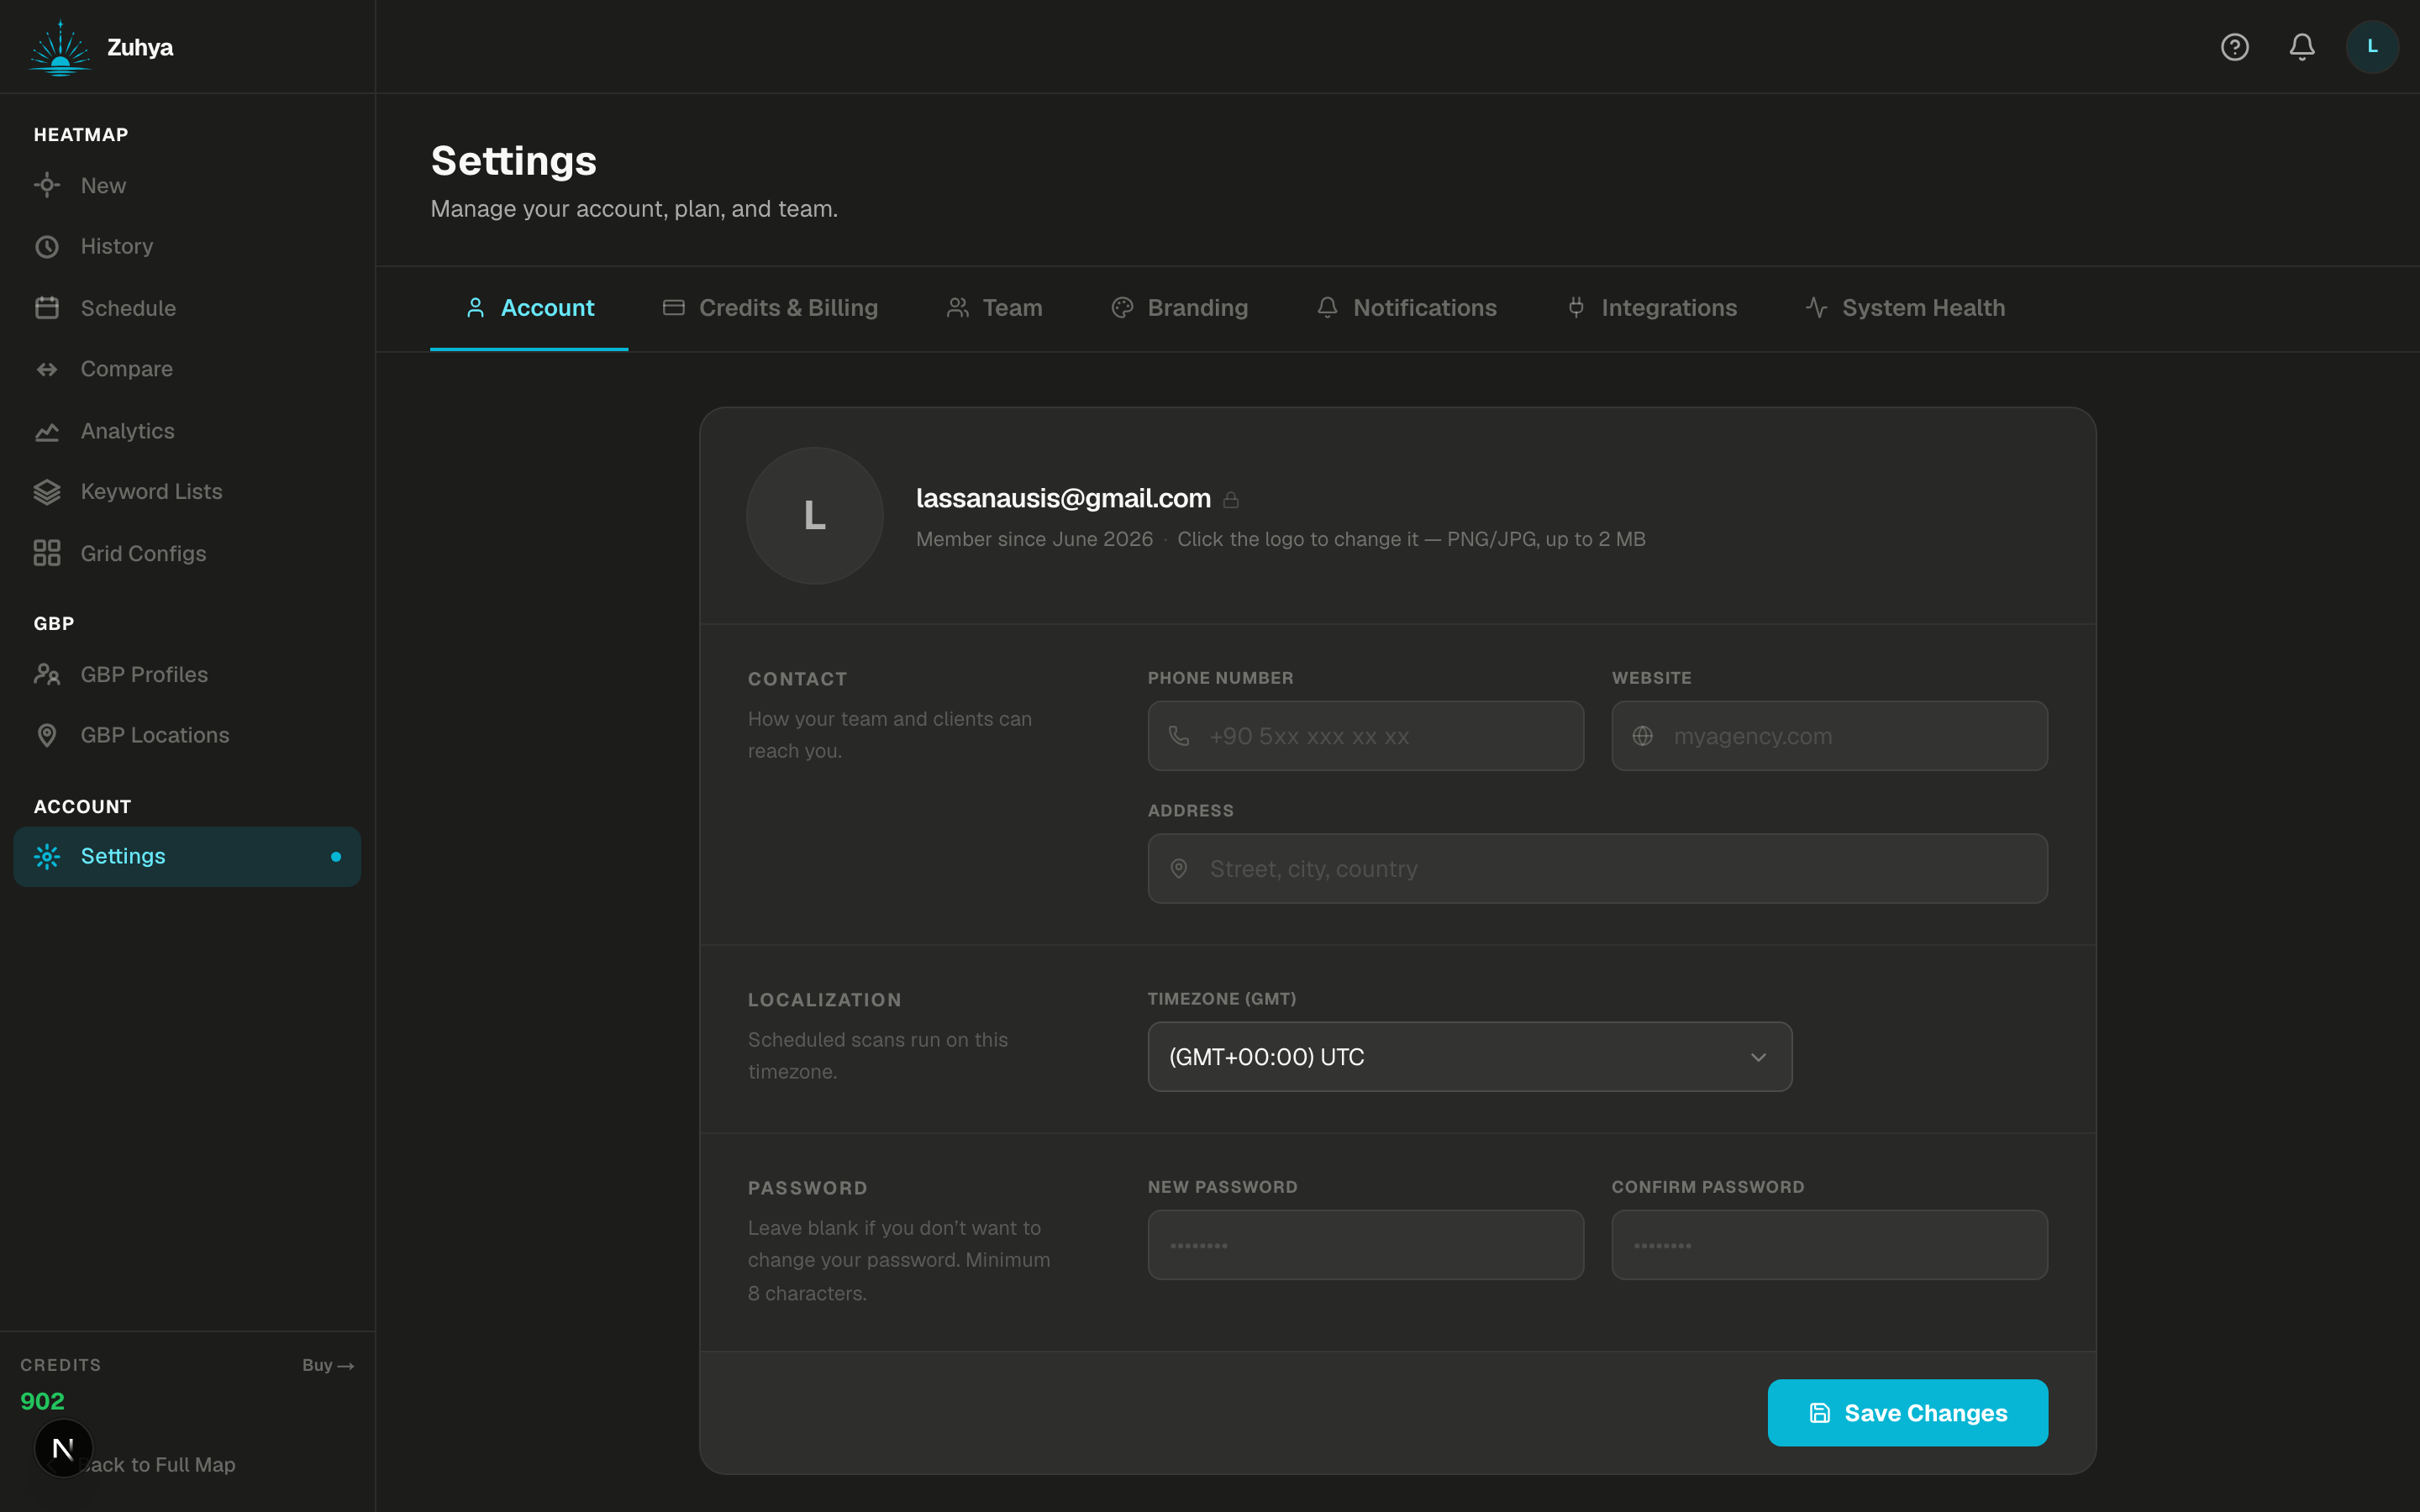Image resolution: width=2420 pixels, height=1512 pixels.
Task: Click the Schedule calendar icon
Action: 47,308
